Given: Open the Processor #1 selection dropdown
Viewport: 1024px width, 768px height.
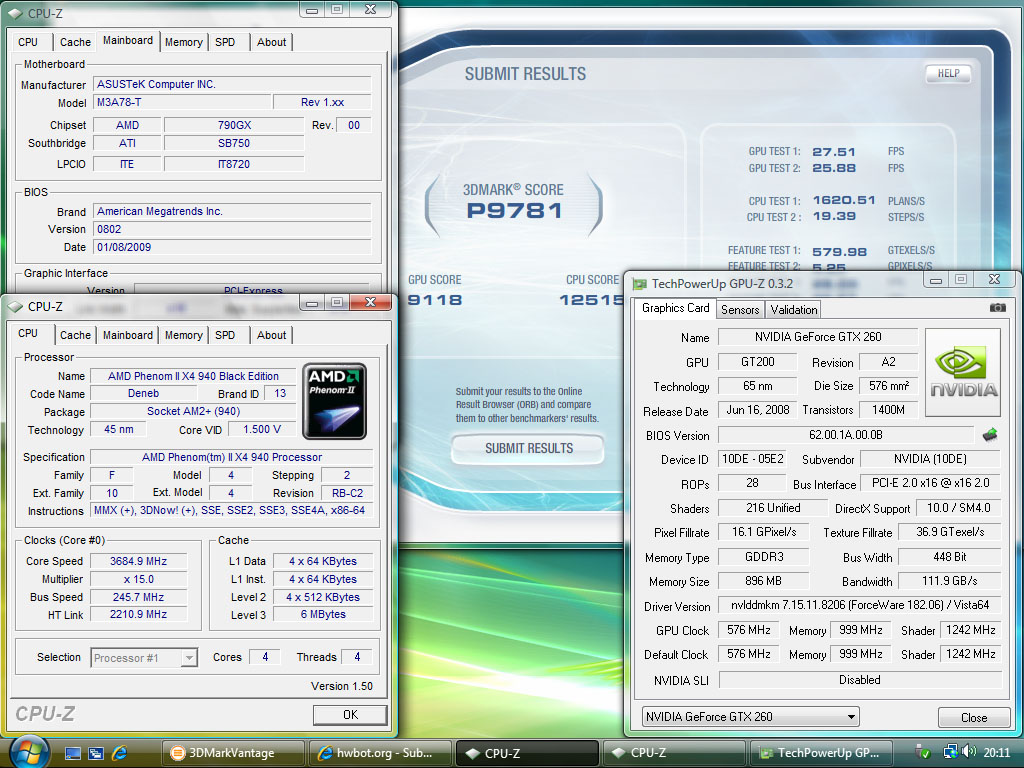Looking at the screenshot, I should [x=189, y=657].
